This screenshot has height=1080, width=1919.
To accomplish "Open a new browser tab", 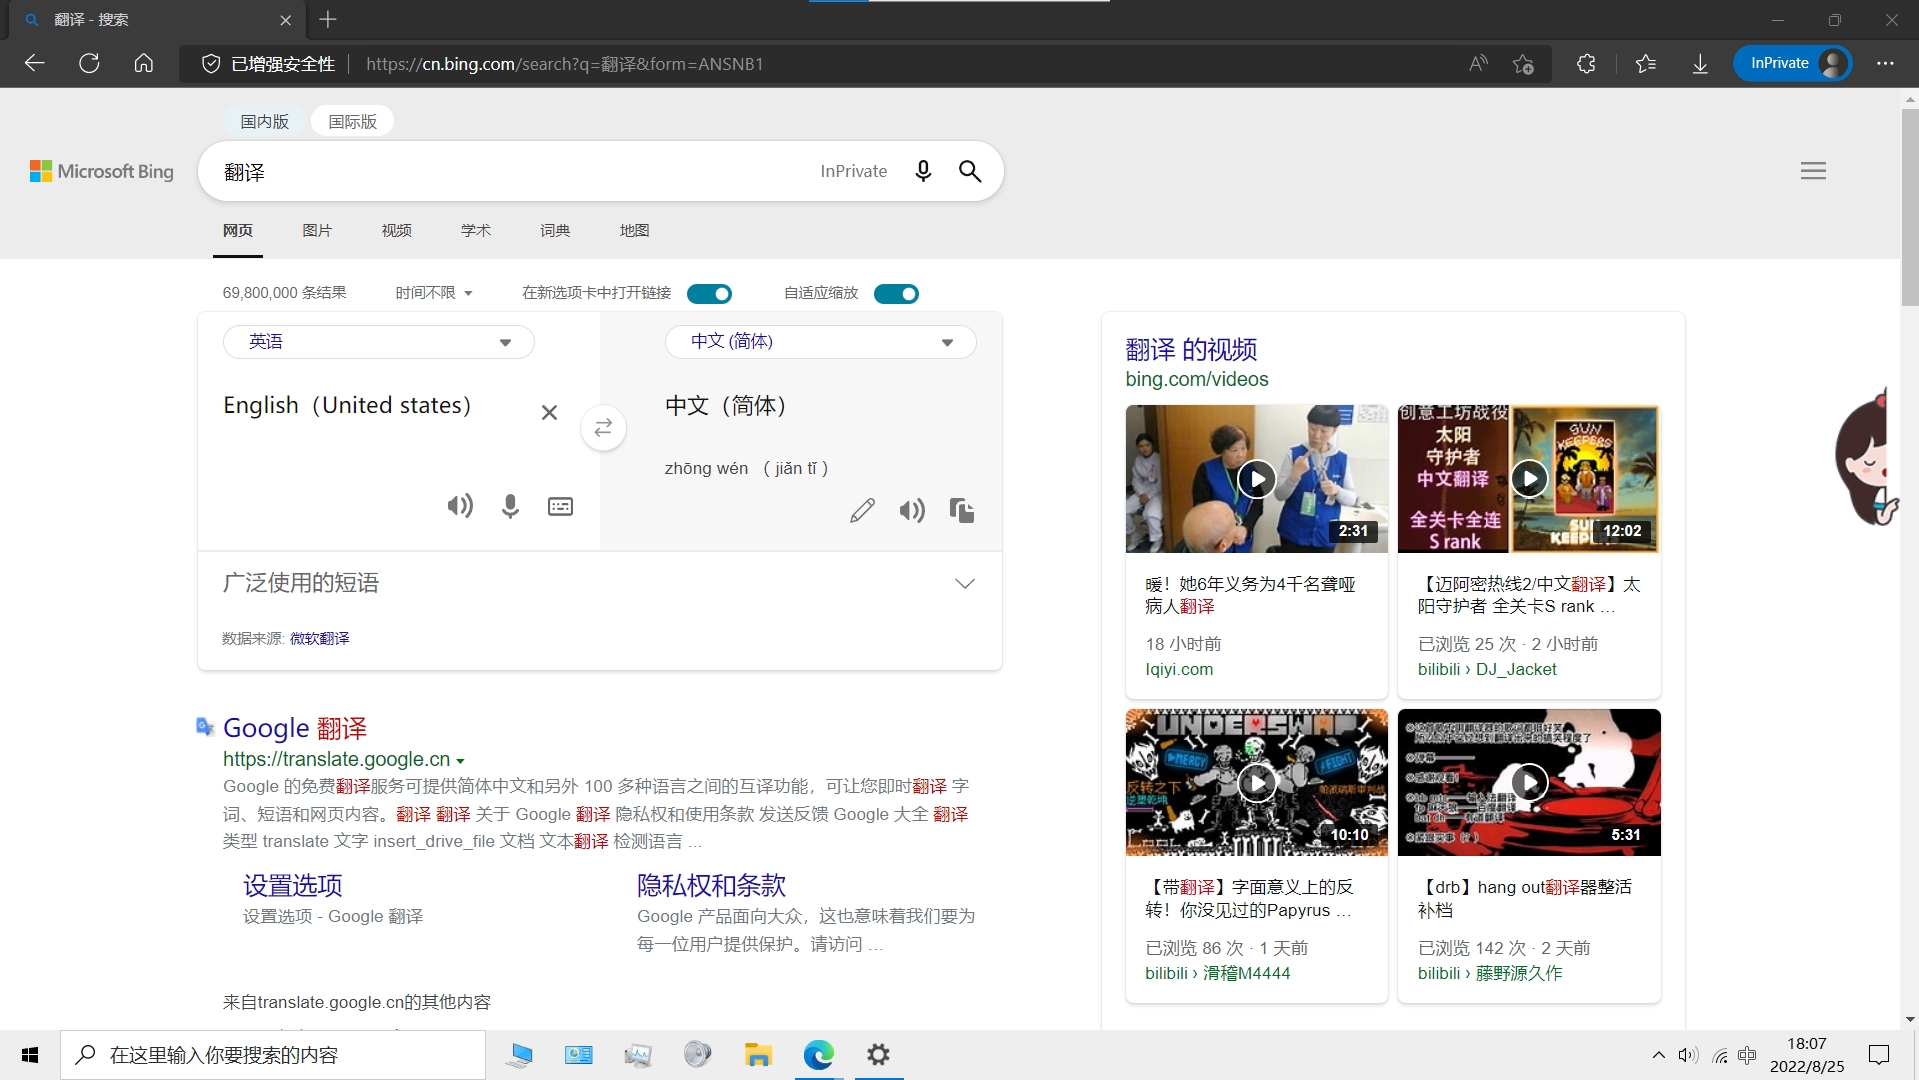I will click(328, 19).
